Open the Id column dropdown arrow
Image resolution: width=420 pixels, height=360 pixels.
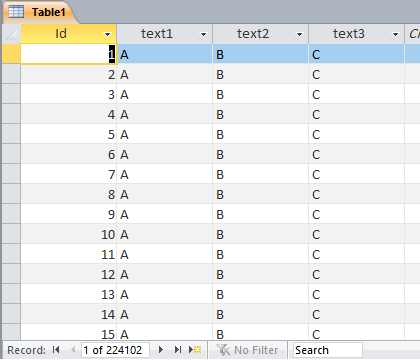[107, 34]
